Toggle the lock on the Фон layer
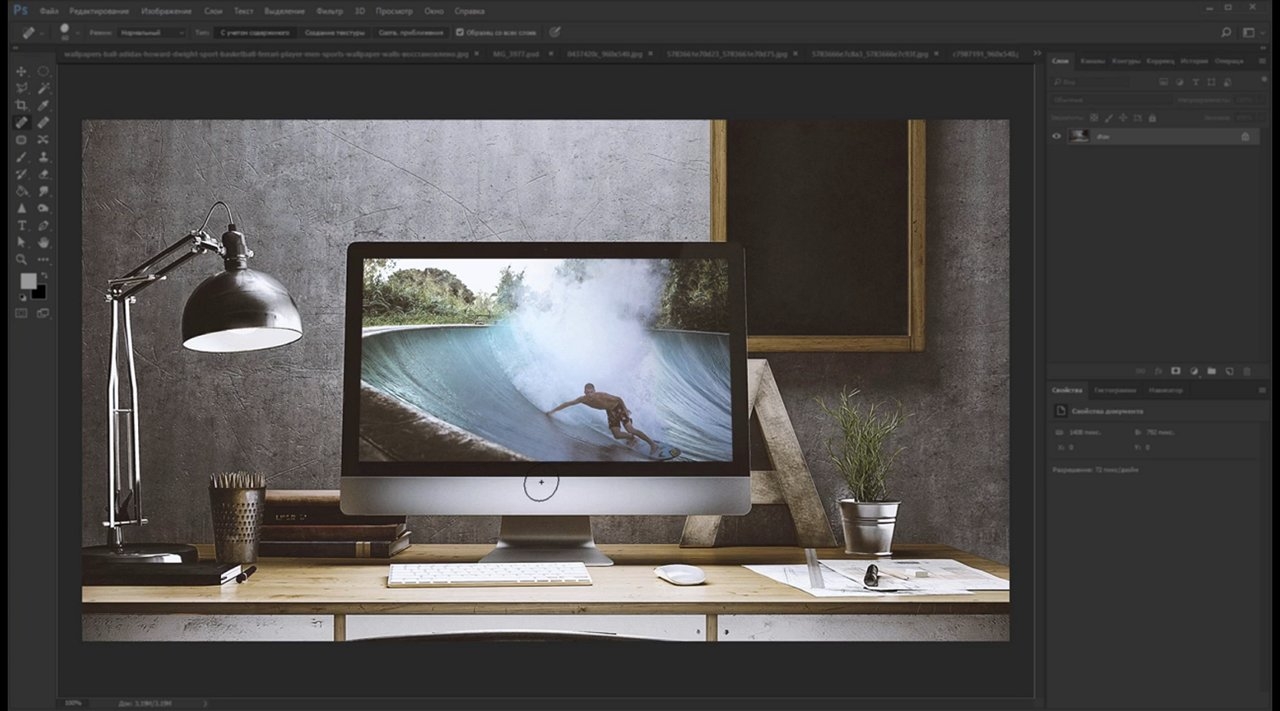Image resolution: width=1280 pixels, height=711 pixels. (x=1245, y=136)
